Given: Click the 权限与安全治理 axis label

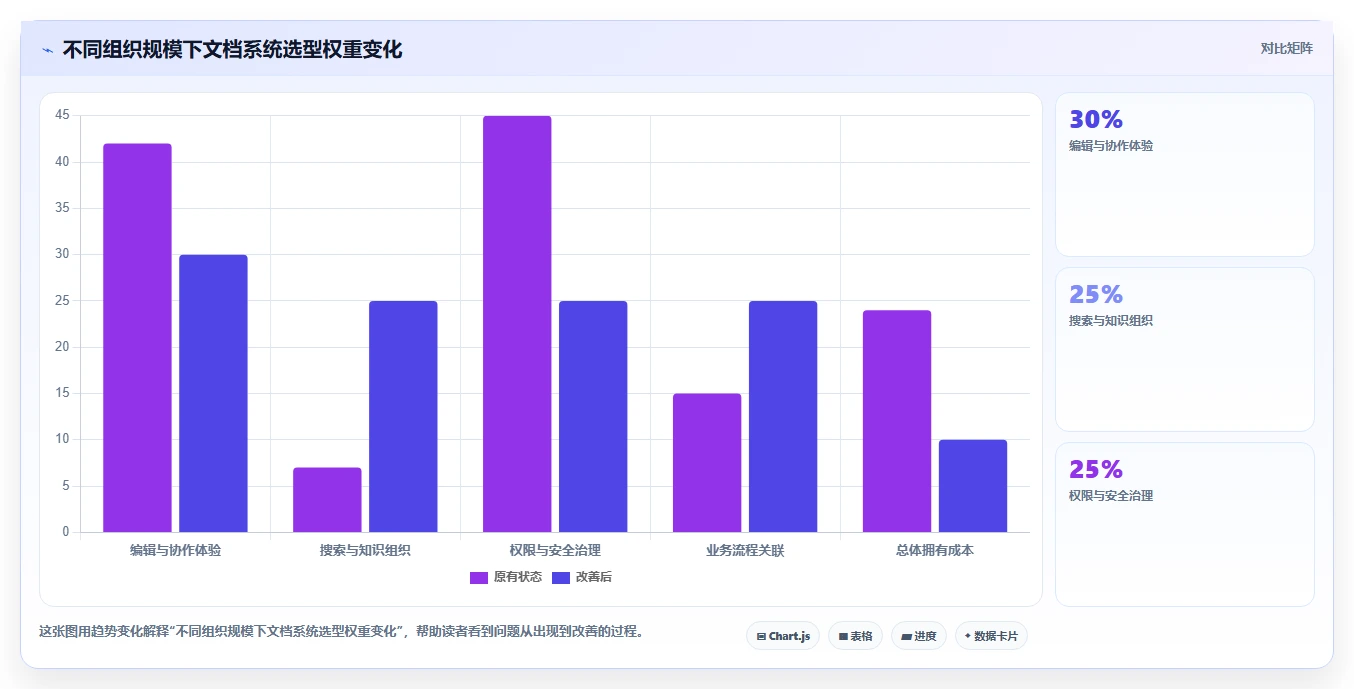Looking at the screenshot, I should tap(555, 550).
